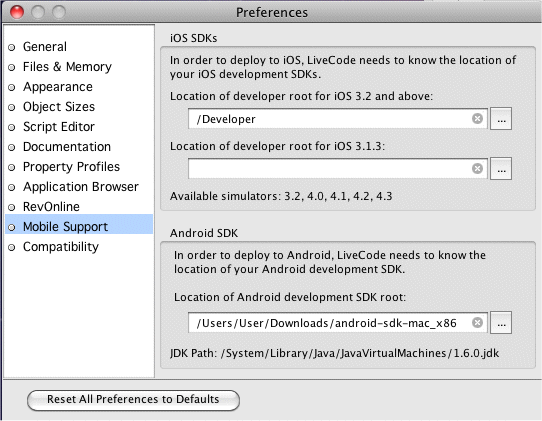Click the bullet icon beside Compatibility
Image resolution: width=542 pixels, height=421 pixels.
[x=12, y=247]
